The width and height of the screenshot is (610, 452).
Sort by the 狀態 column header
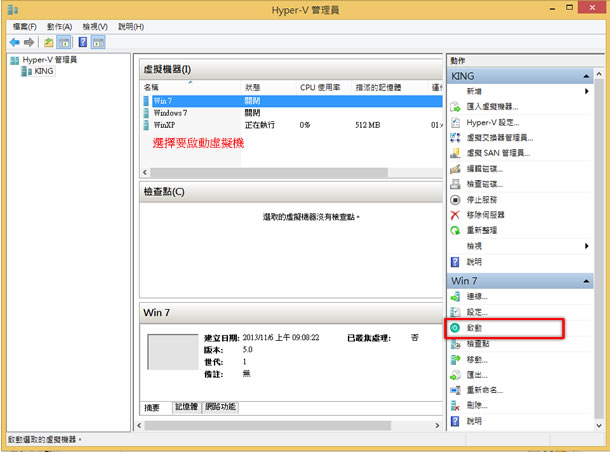(x=252, y=88)
